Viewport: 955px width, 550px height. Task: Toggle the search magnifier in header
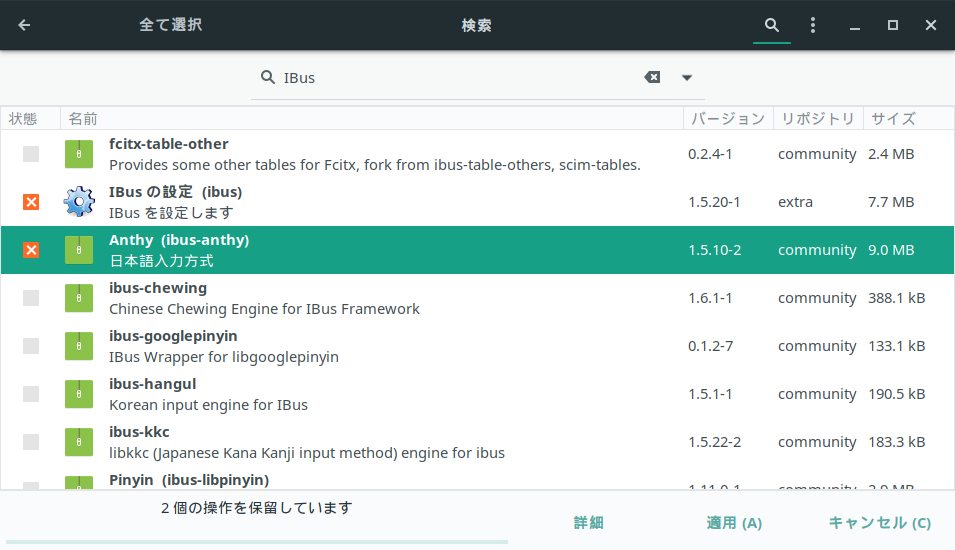pyautogui.click(x=772, y=25)
